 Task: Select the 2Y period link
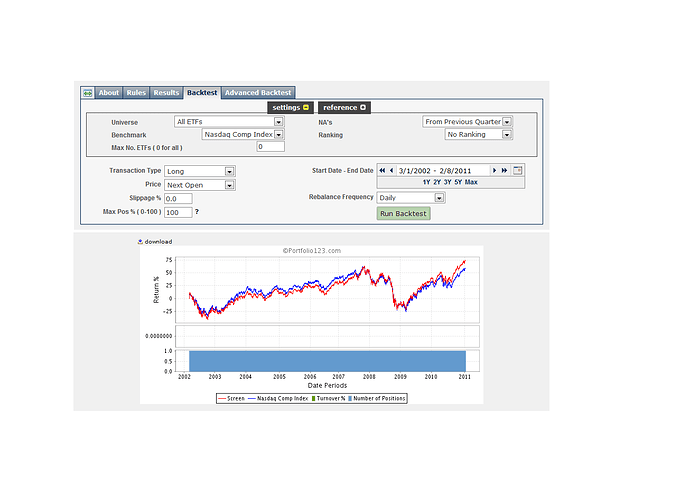click(x=437, y=182)
